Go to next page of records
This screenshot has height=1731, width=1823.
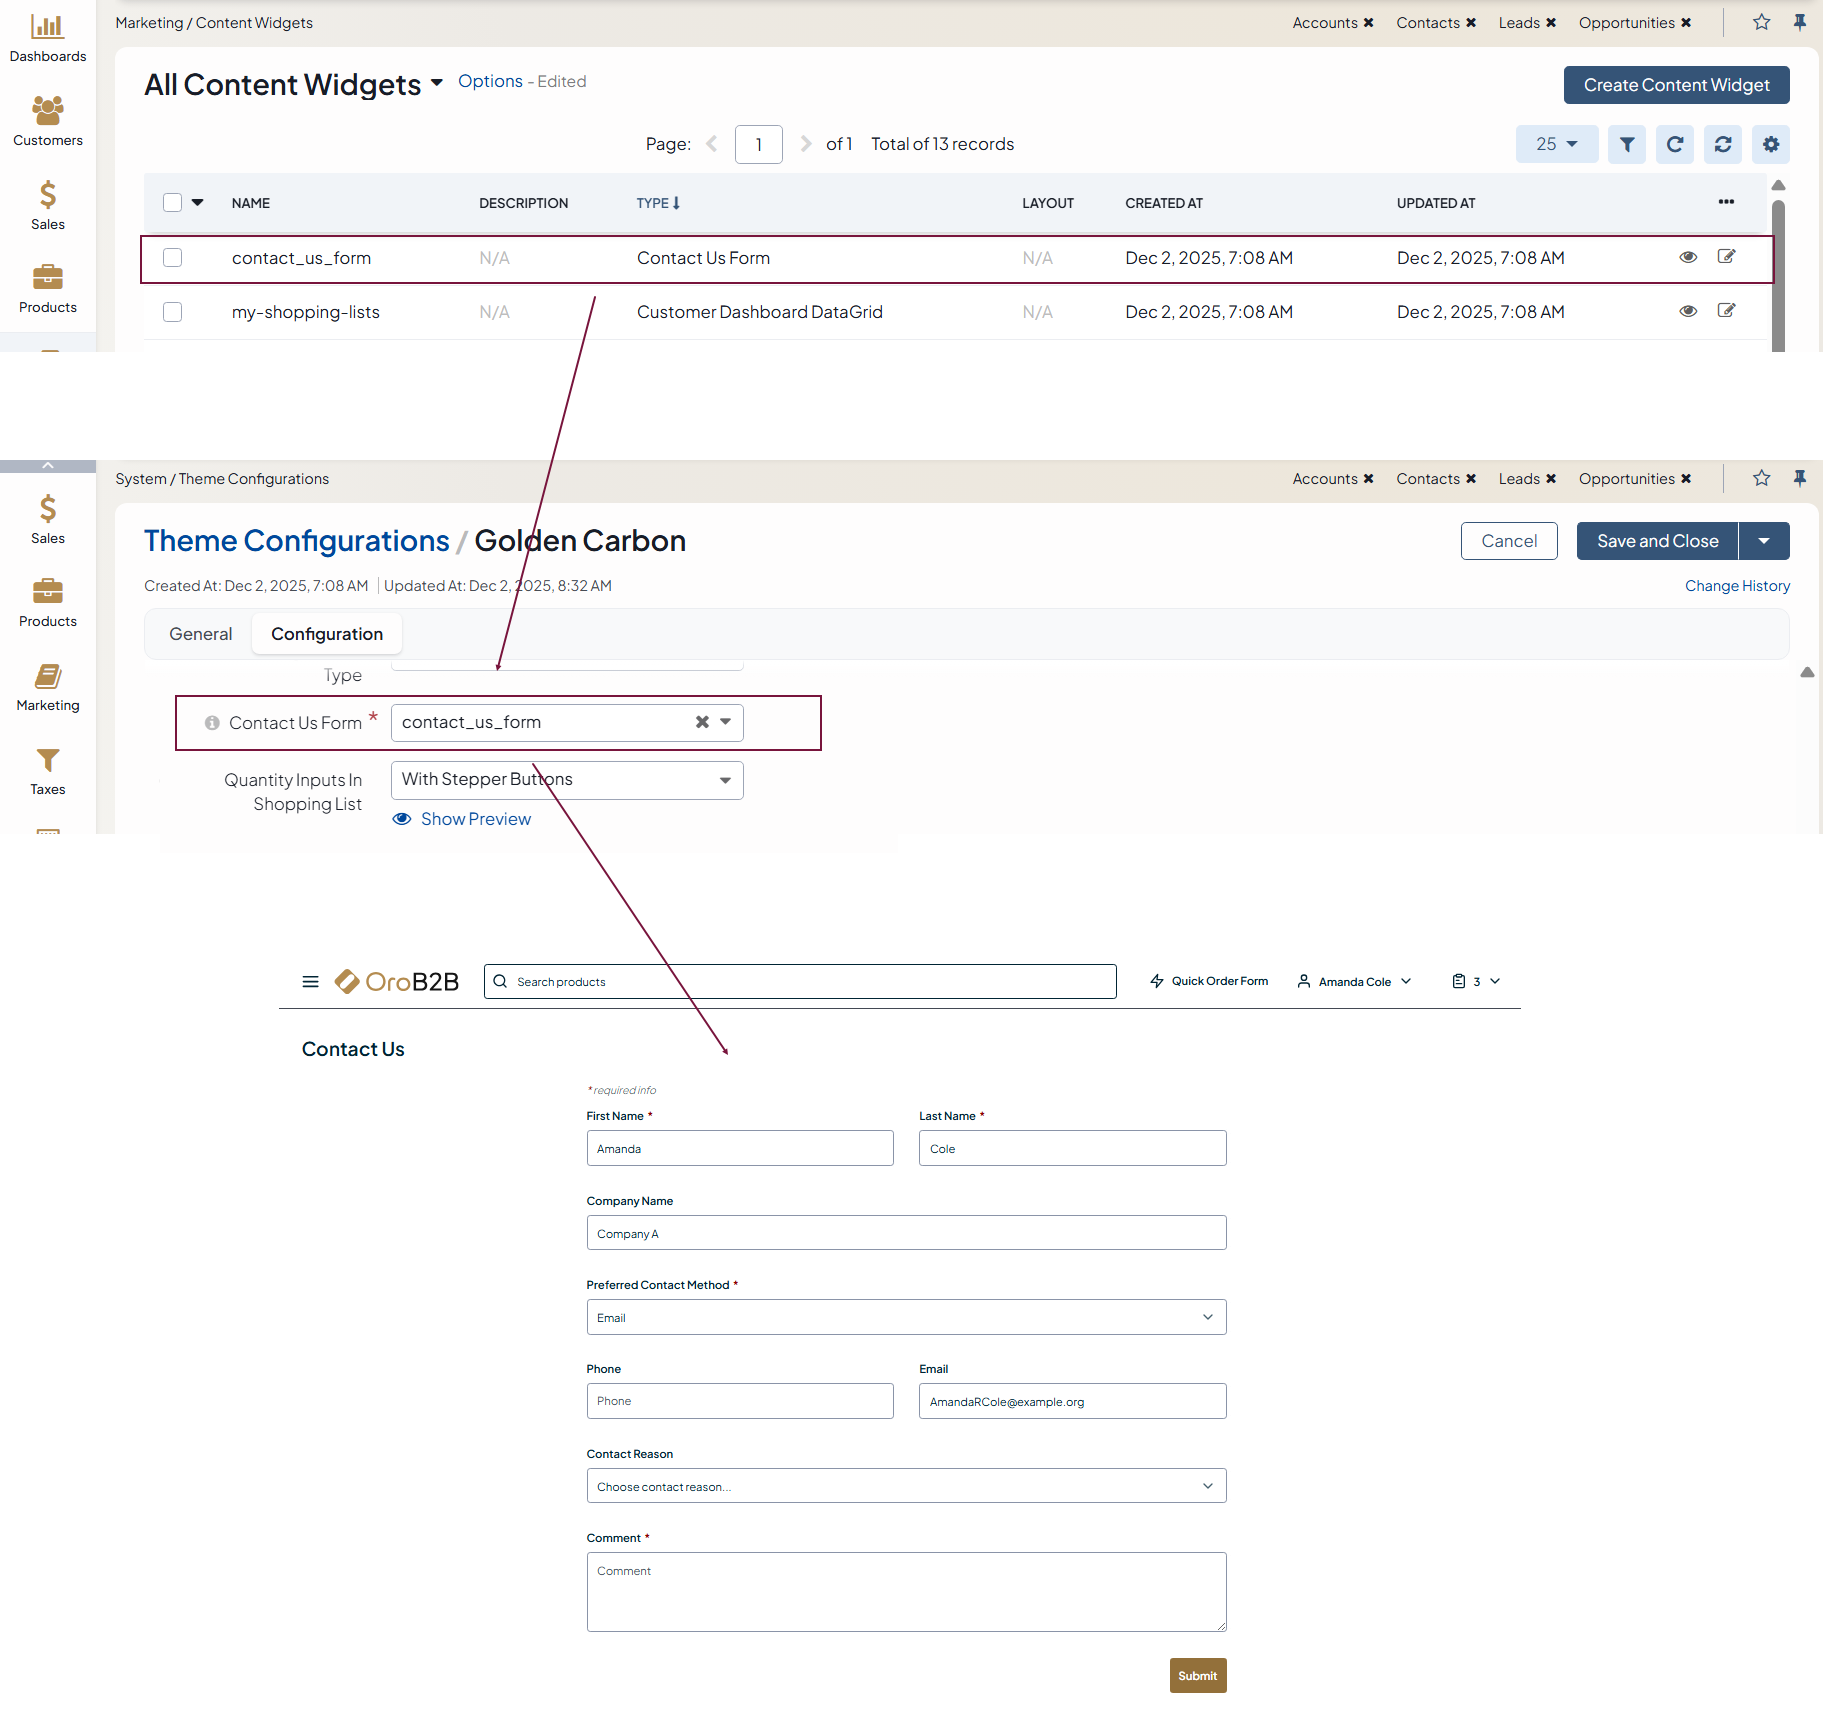(806, 144)
